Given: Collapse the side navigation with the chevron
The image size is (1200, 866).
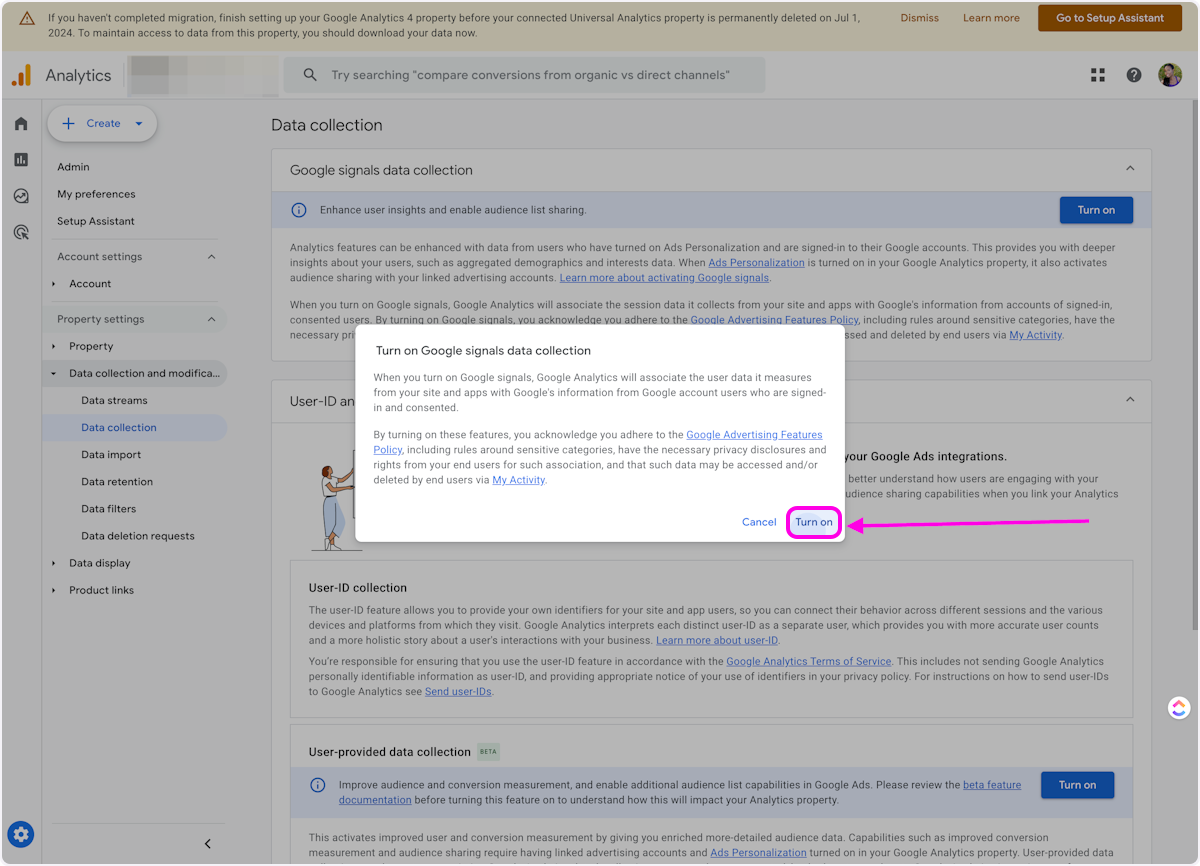Looking at the screenshot, I should coord(208,844).
